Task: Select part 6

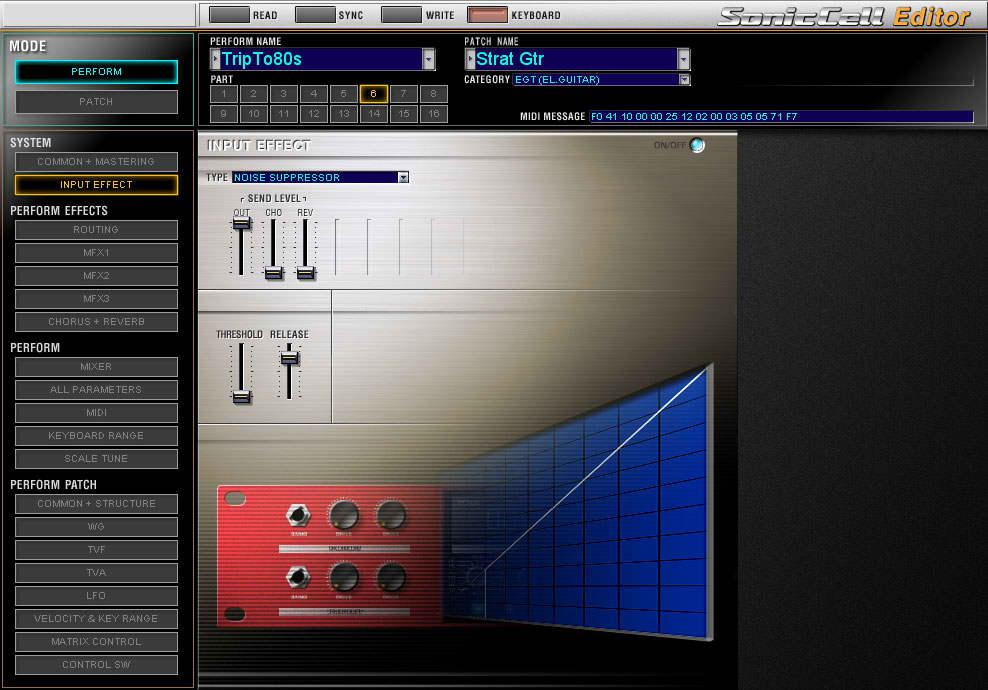Action: (374, 94)
